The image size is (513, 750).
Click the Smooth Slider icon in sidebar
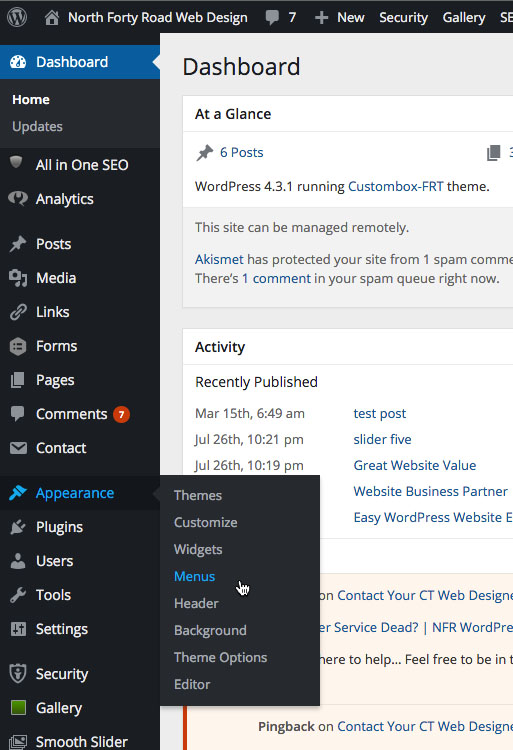point(18,741)
